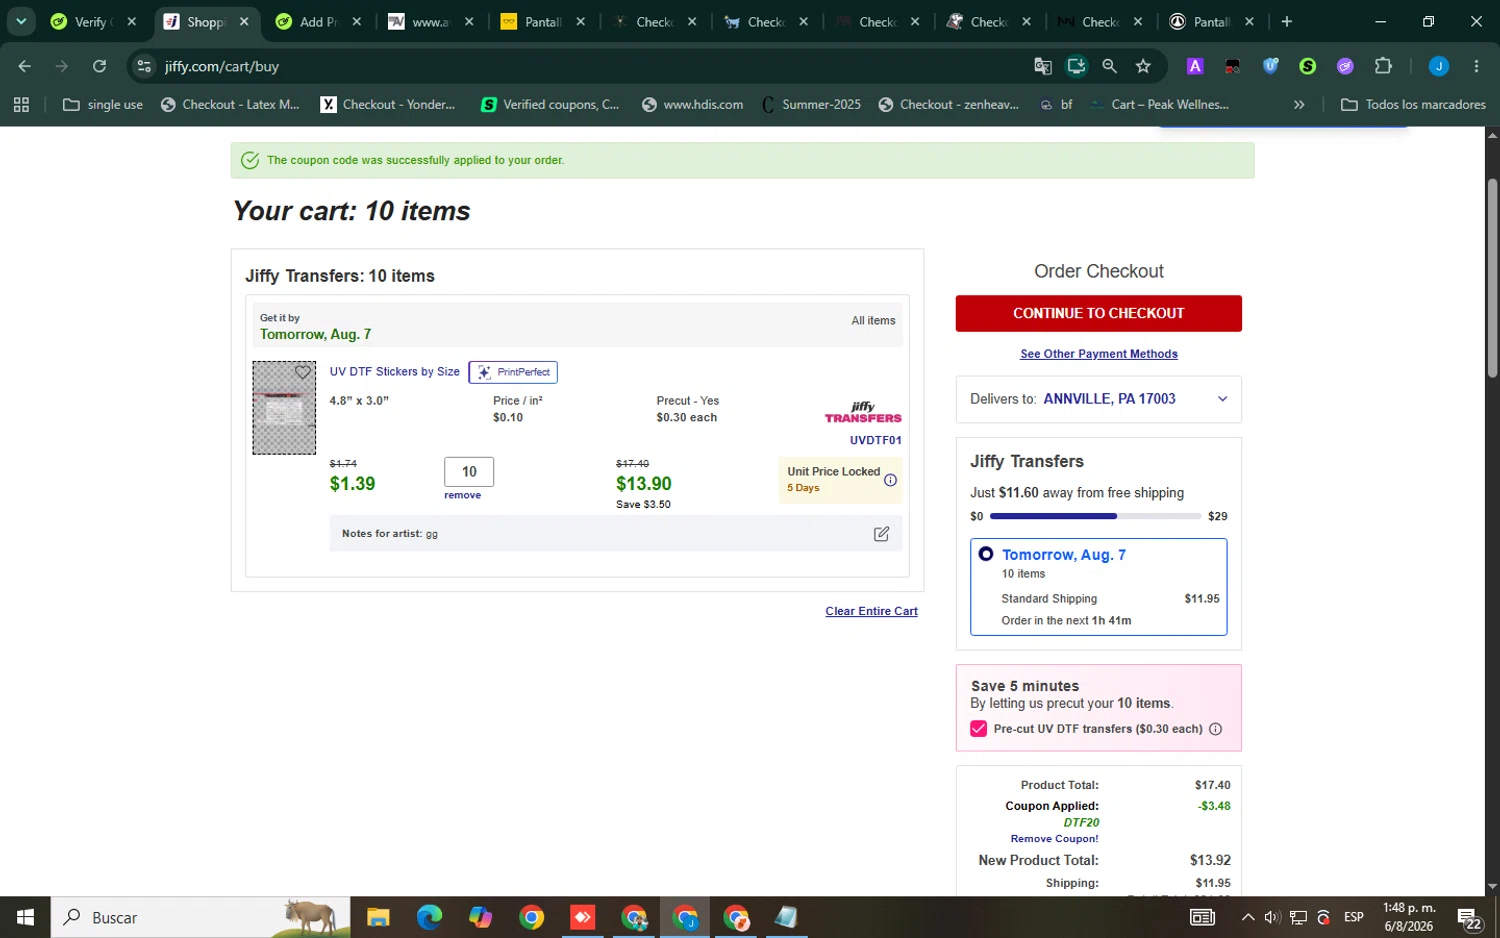The width and height of the screenshot is (1500, 938).
Task: Click the free shipping progress bar
Action: click(x=1095, y=516)
